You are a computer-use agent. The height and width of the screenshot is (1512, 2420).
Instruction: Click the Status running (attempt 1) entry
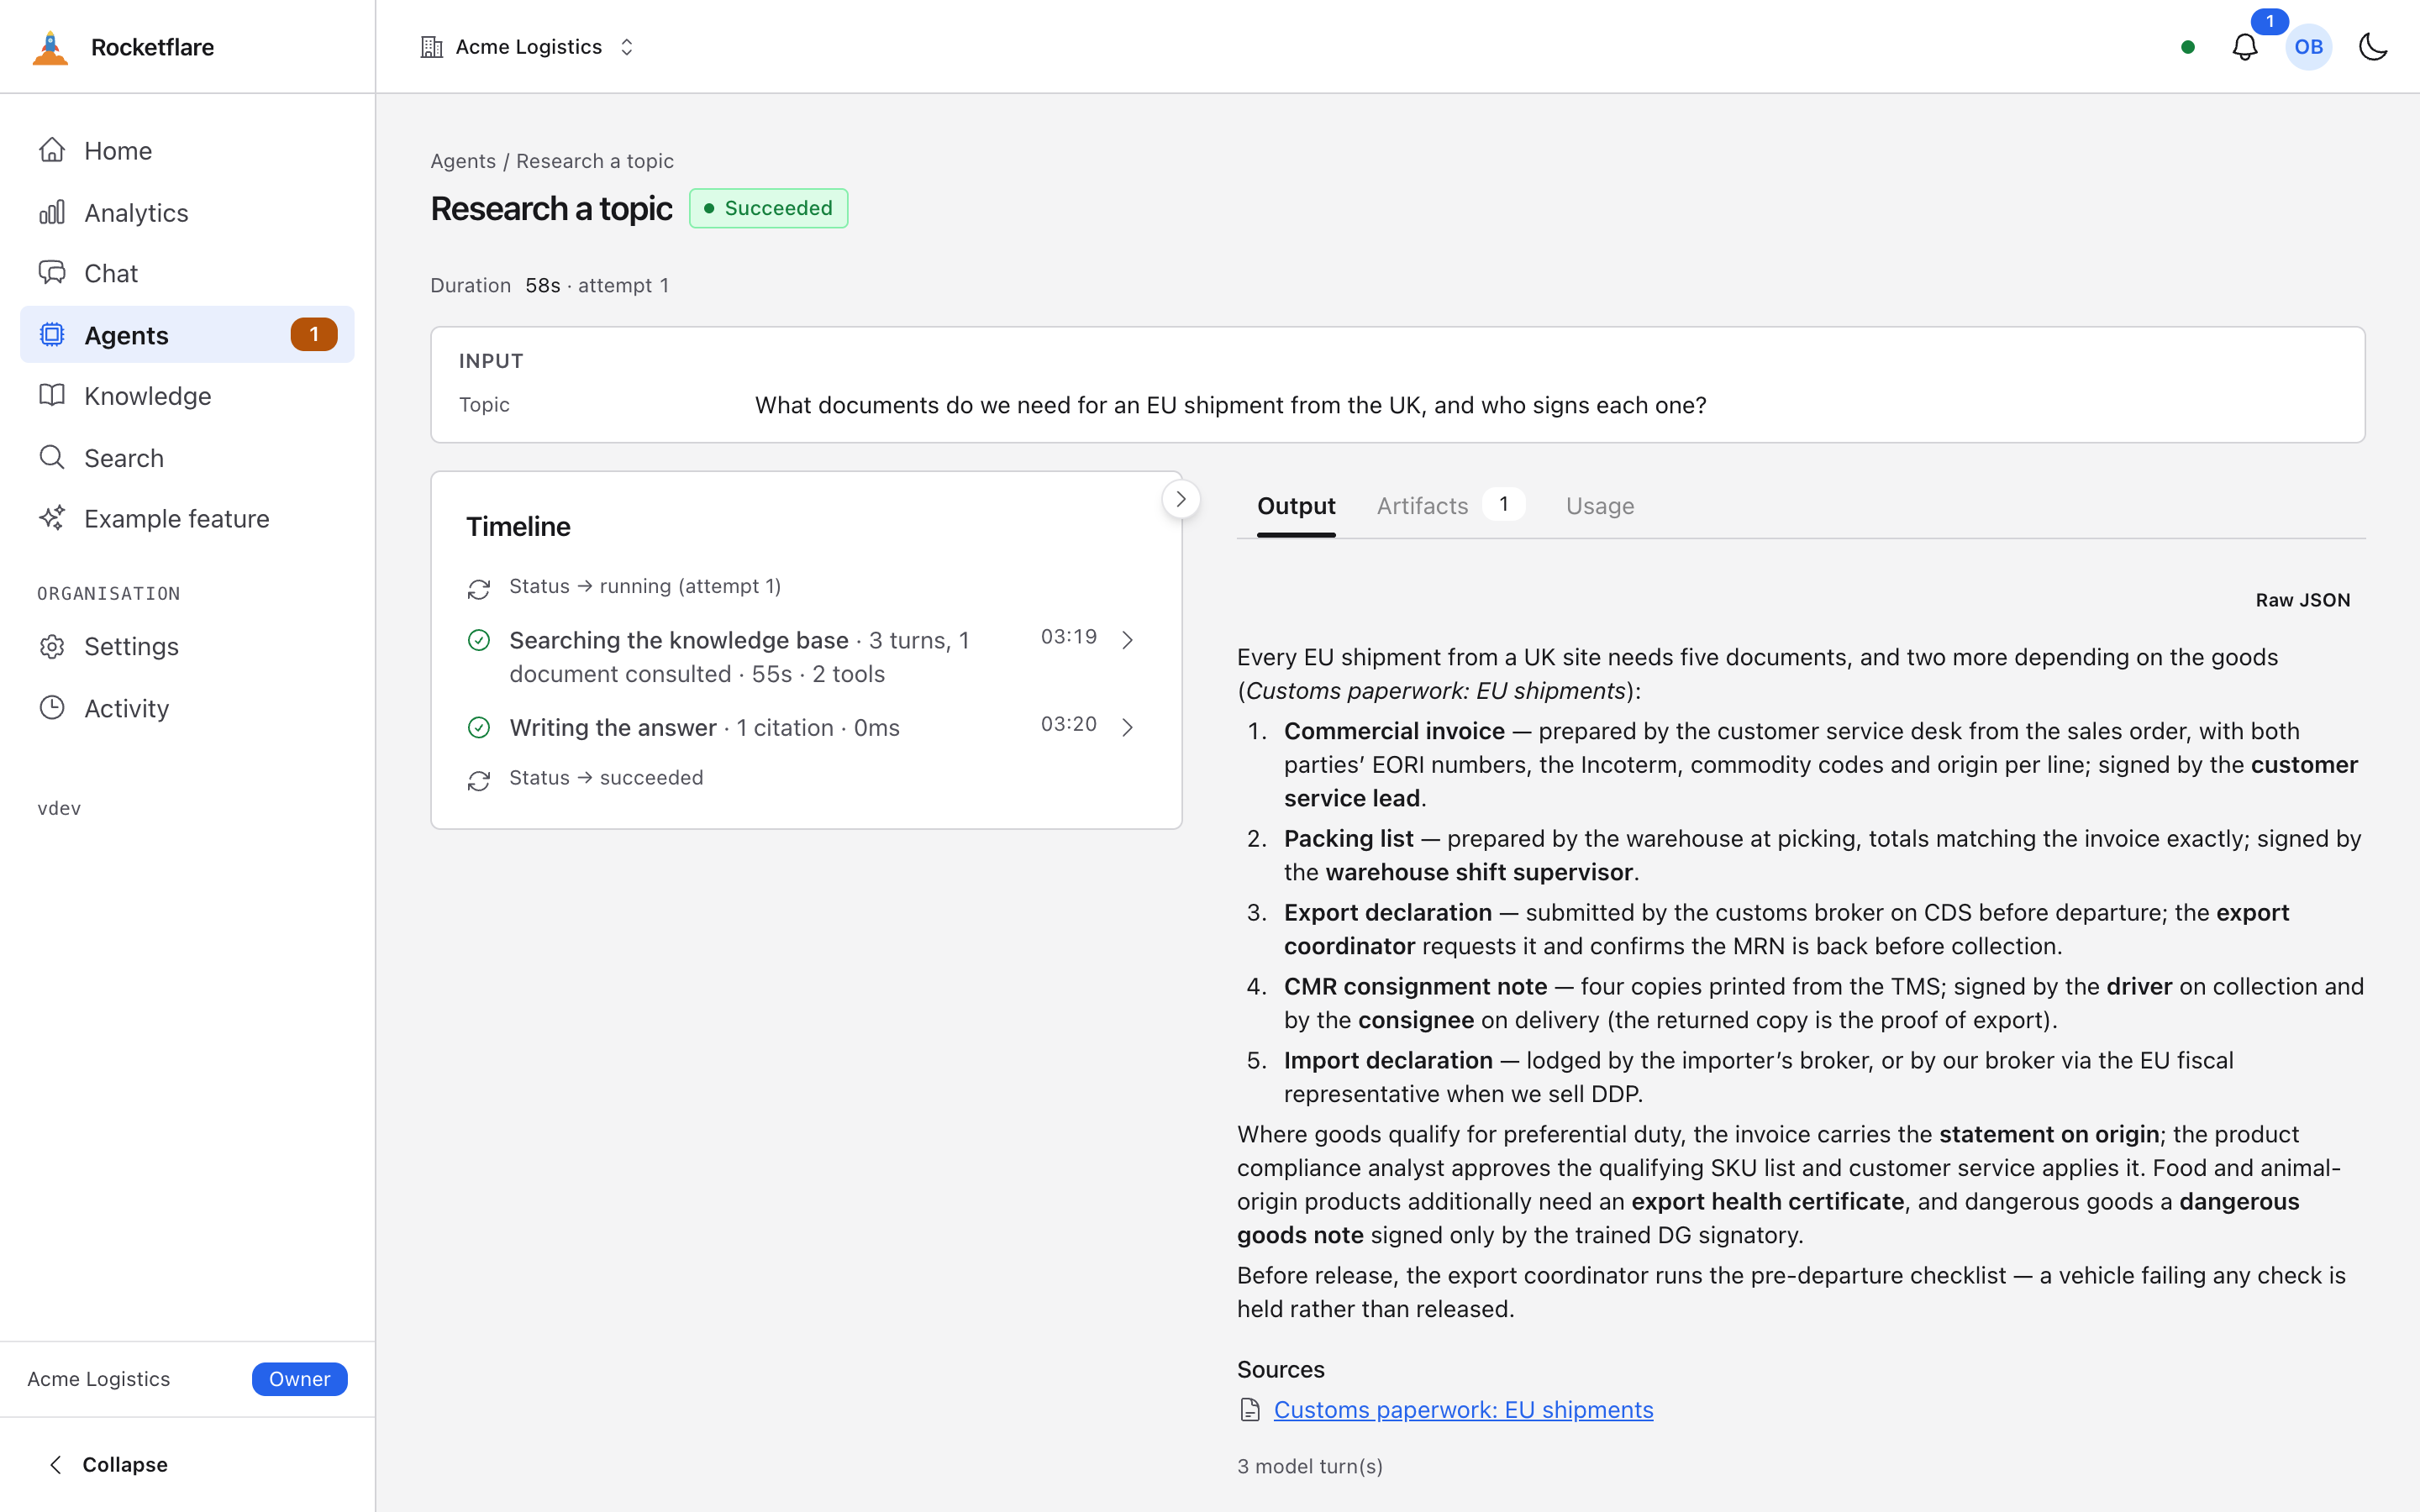pos(645,586)
